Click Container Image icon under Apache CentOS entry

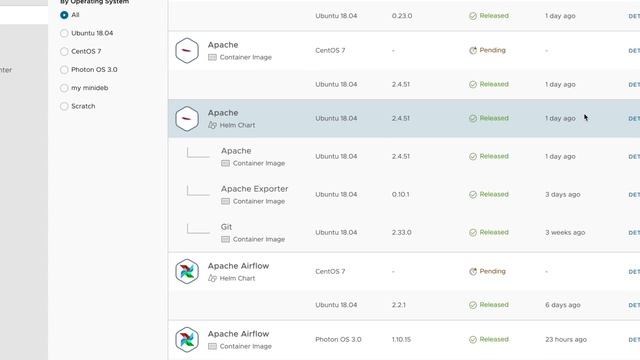[212, 58]
